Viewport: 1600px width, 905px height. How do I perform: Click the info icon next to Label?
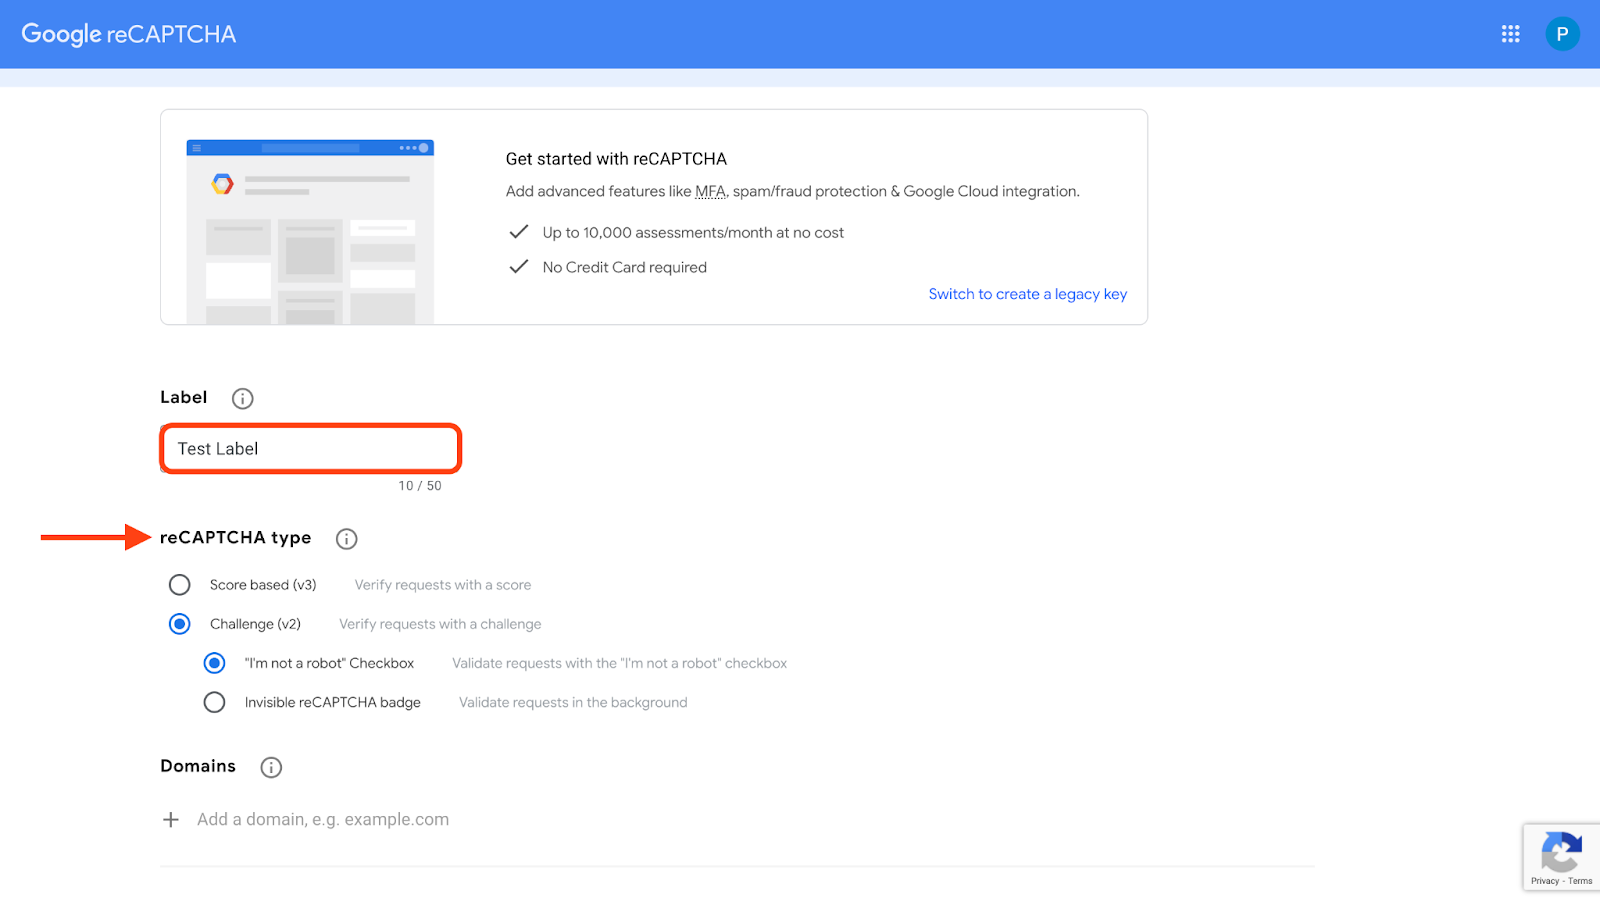[242, 399]
